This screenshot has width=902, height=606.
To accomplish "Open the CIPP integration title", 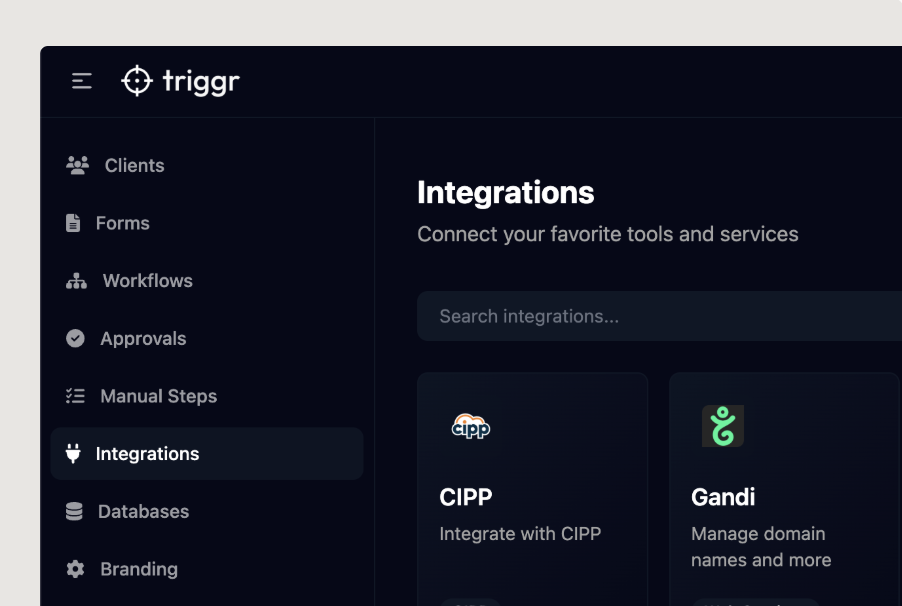I will pyautogui.click(x=466, y=497).
